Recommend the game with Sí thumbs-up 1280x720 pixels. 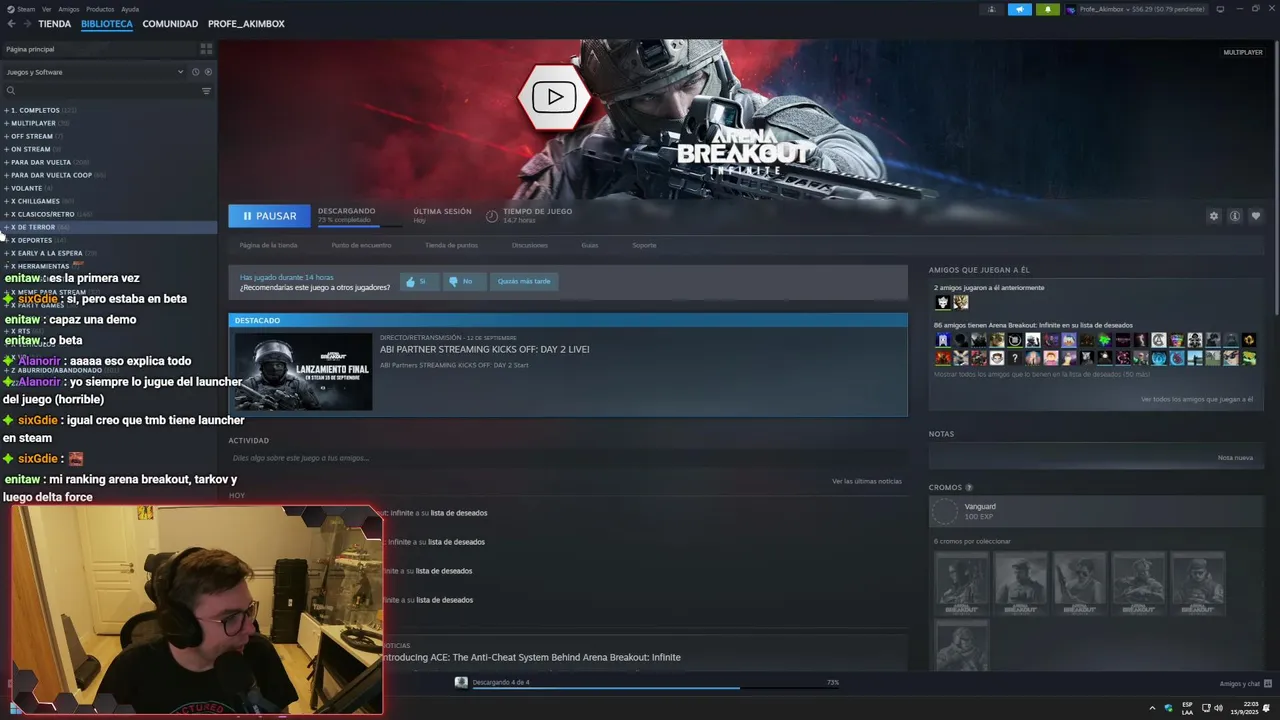(x=420, y=282)
